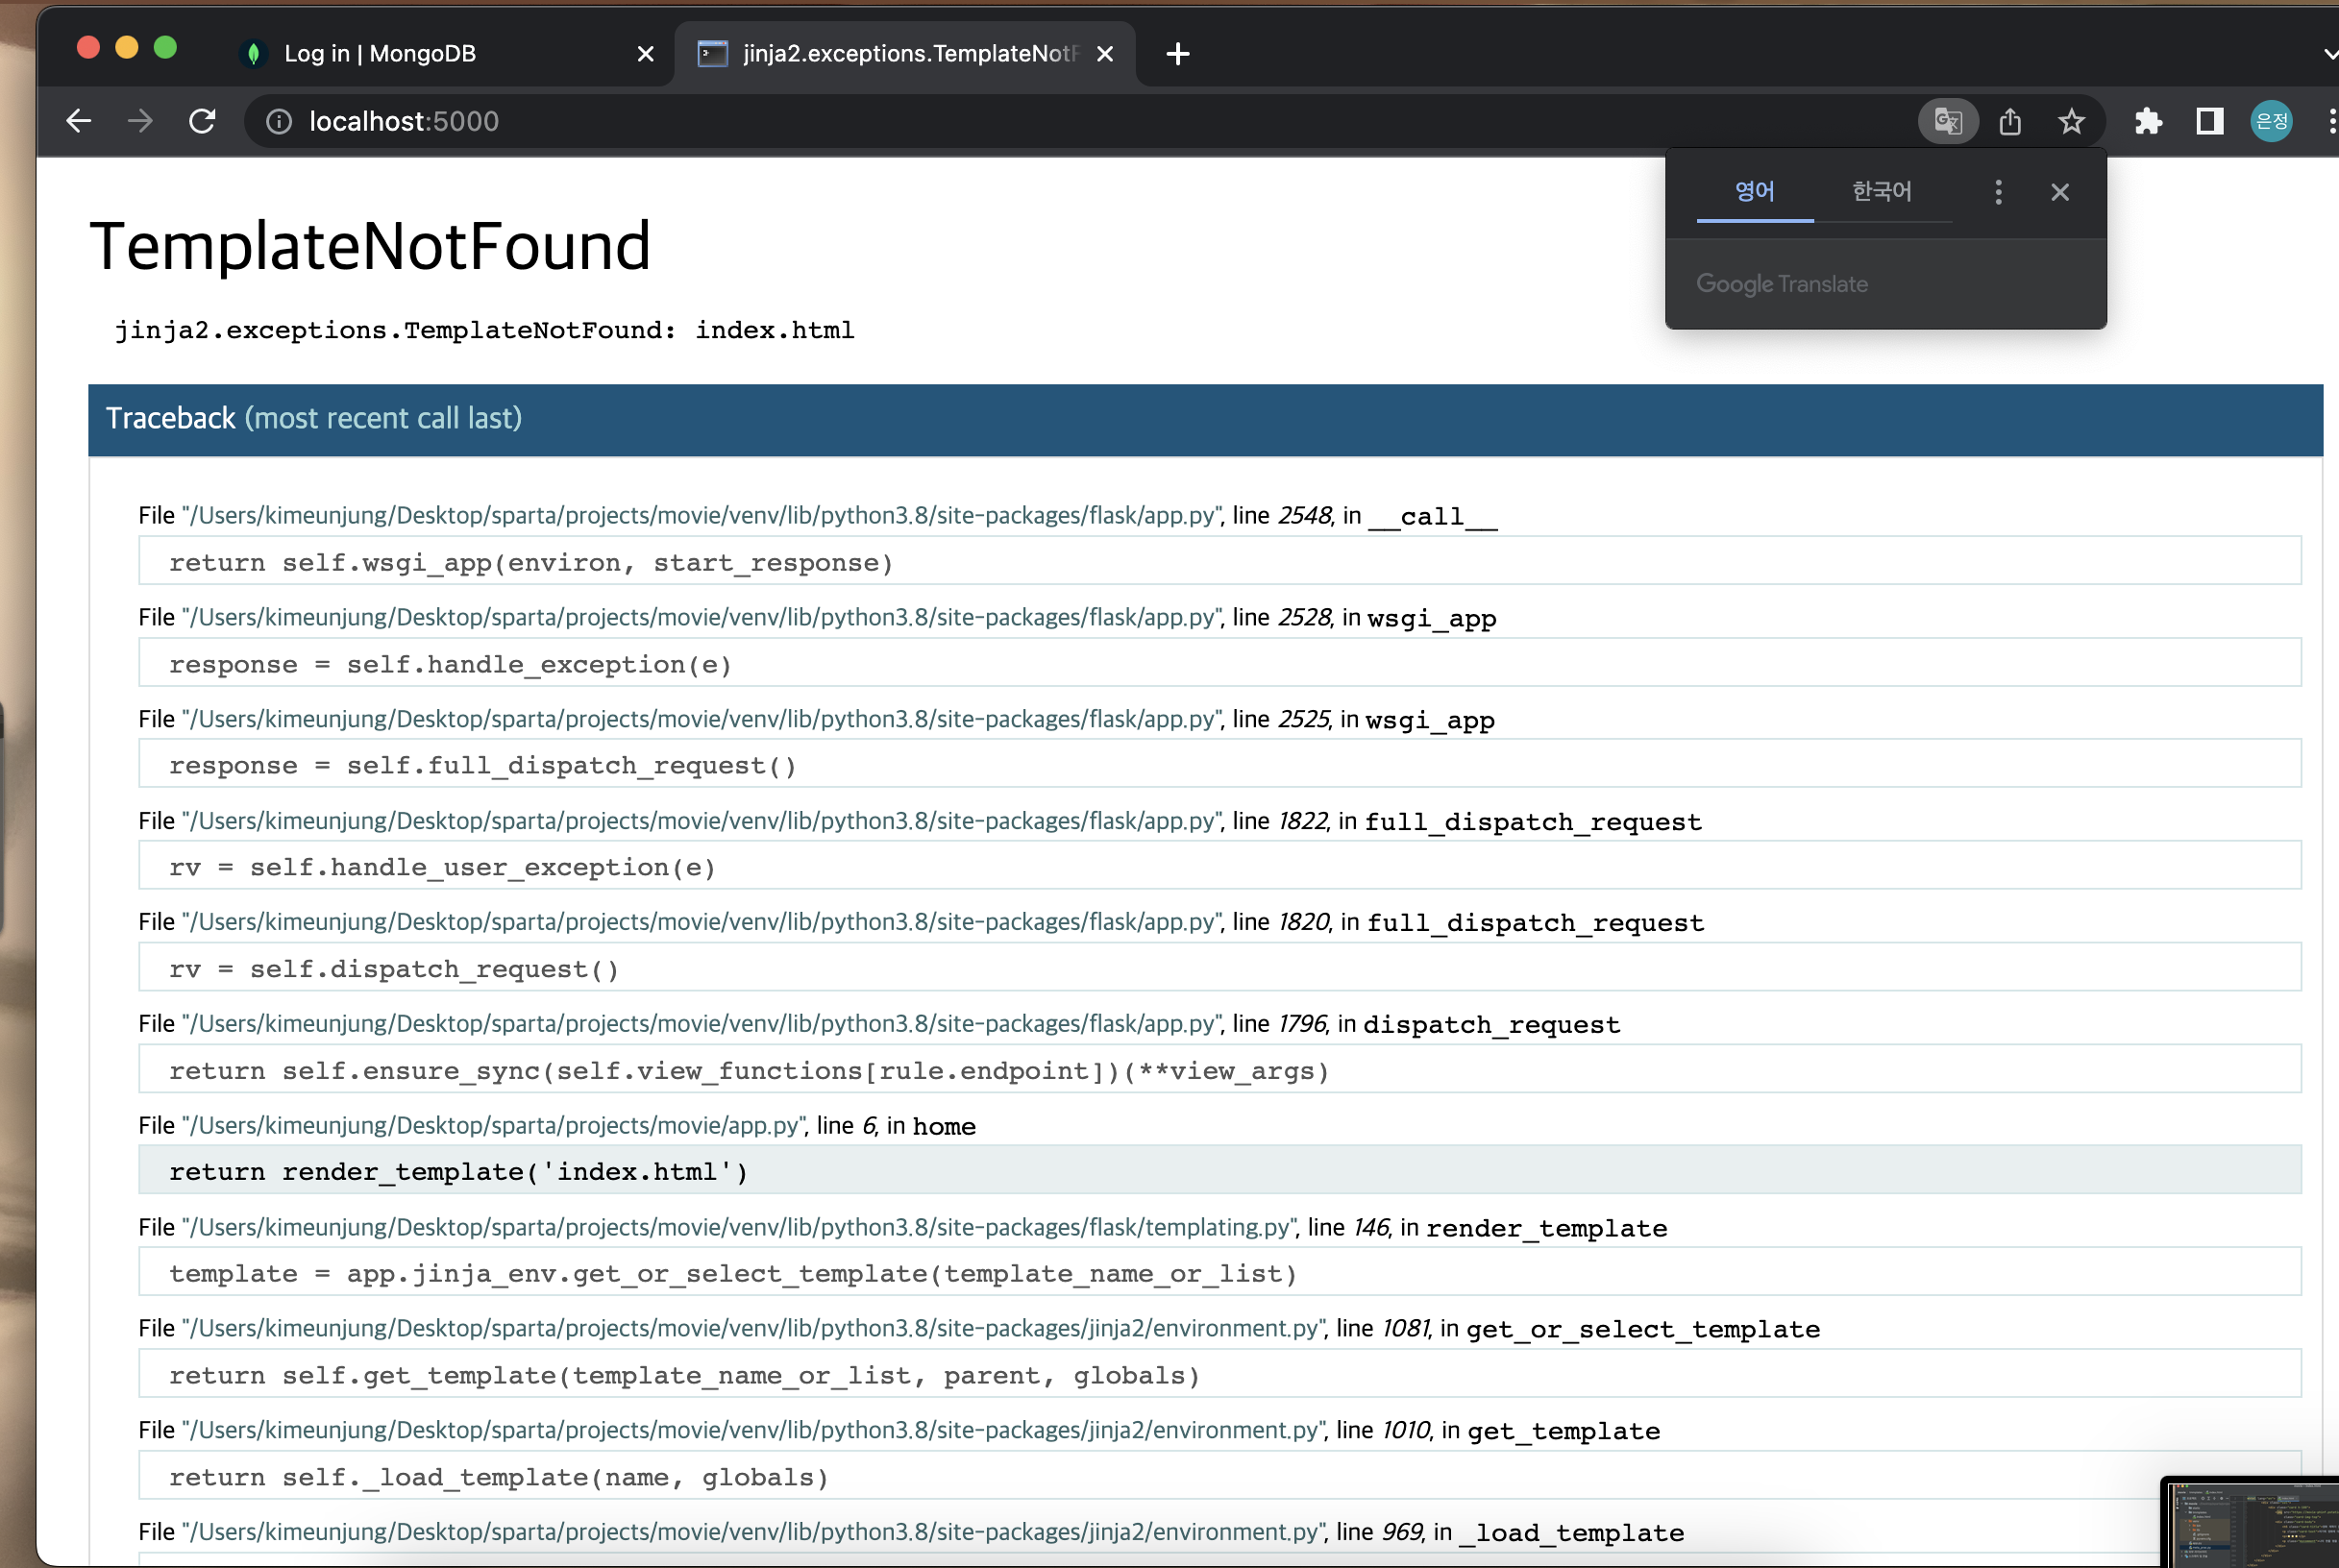Click the Traceback header bar
Screen dimensions: 2339x1568
(x=1205, y=419)
